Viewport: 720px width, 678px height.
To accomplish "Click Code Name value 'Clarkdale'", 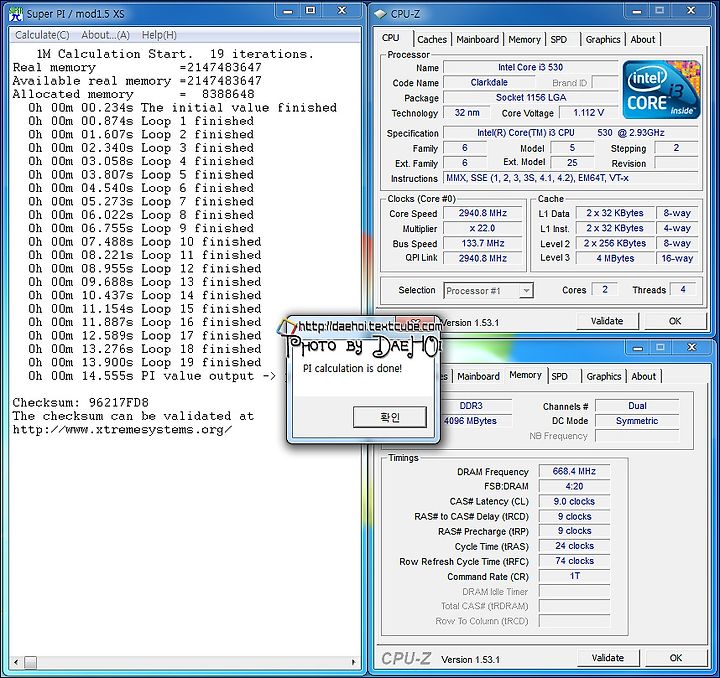I will click(x=489, y=83).
